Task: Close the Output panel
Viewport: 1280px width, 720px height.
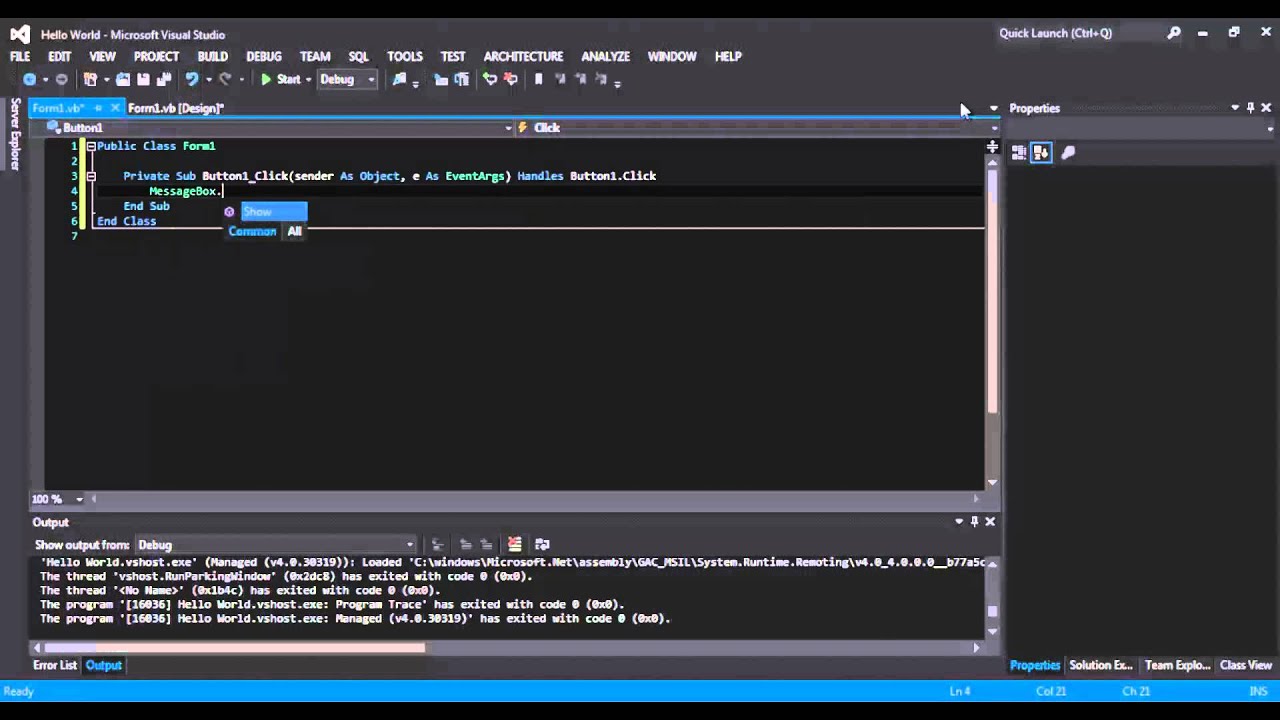Action: point(990,522)
